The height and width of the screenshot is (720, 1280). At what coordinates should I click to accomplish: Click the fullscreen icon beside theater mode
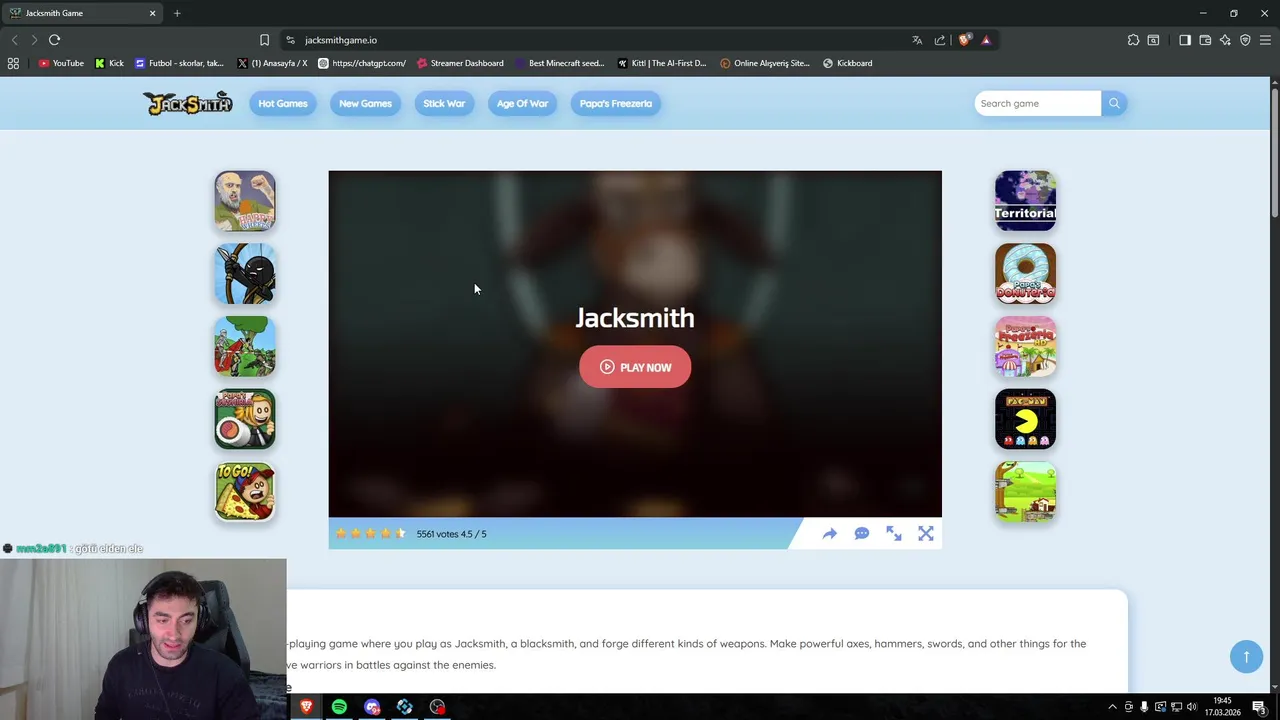tap(926, 534)
